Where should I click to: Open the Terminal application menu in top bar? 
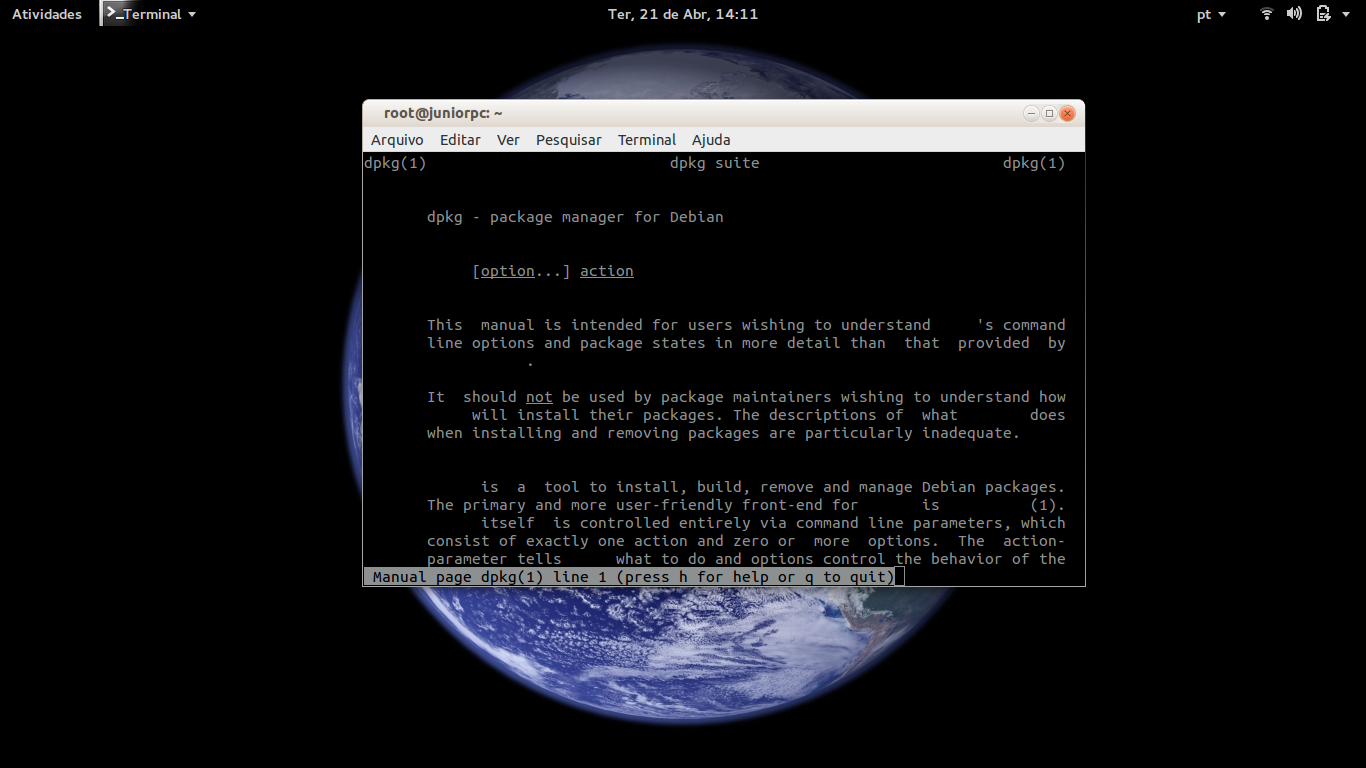tap(158, 14)
